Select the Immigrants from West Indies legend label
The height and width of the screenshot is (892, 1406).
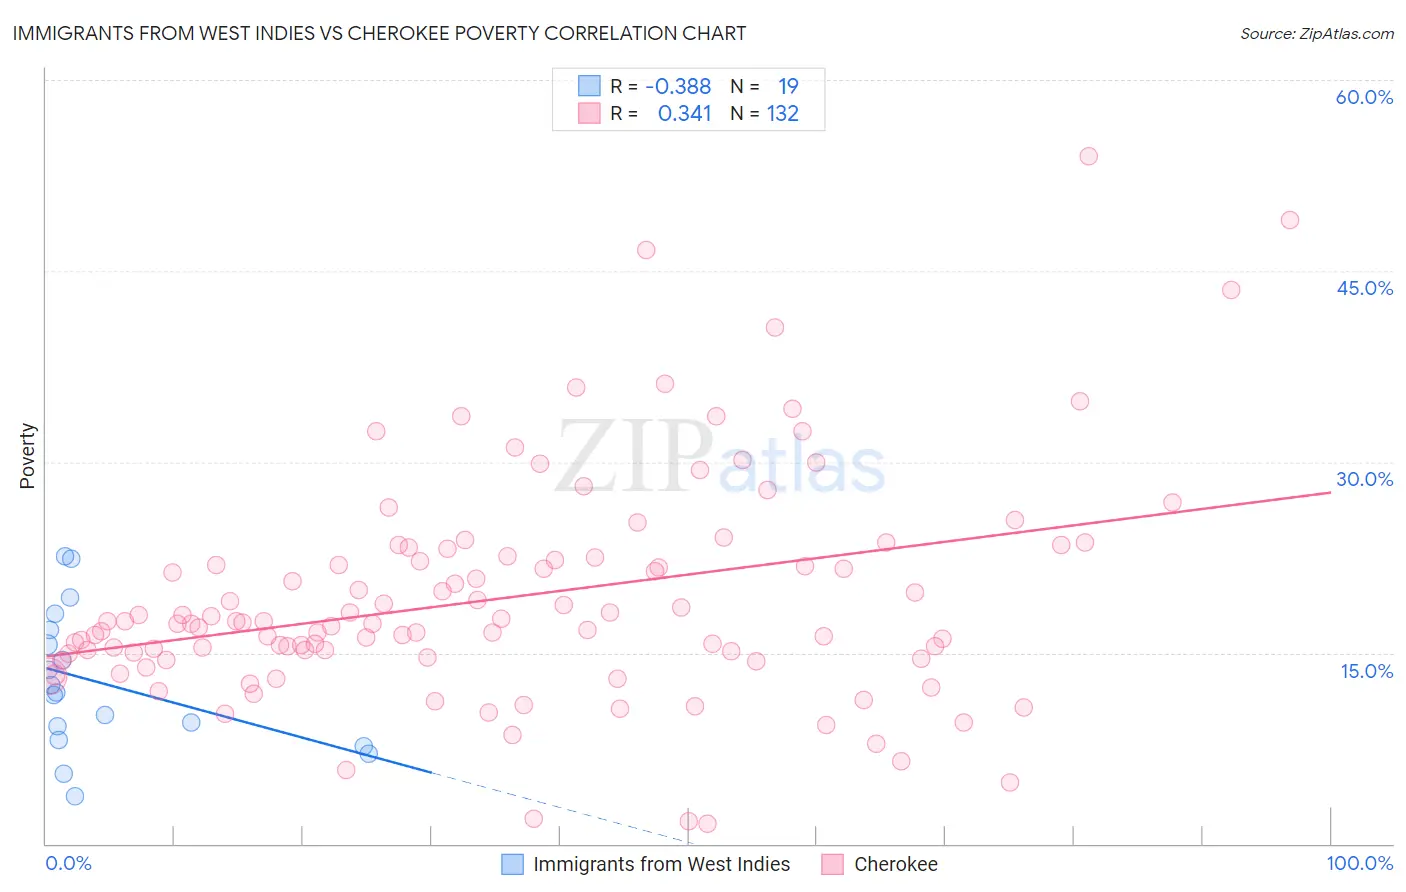[x=661, y=864]
